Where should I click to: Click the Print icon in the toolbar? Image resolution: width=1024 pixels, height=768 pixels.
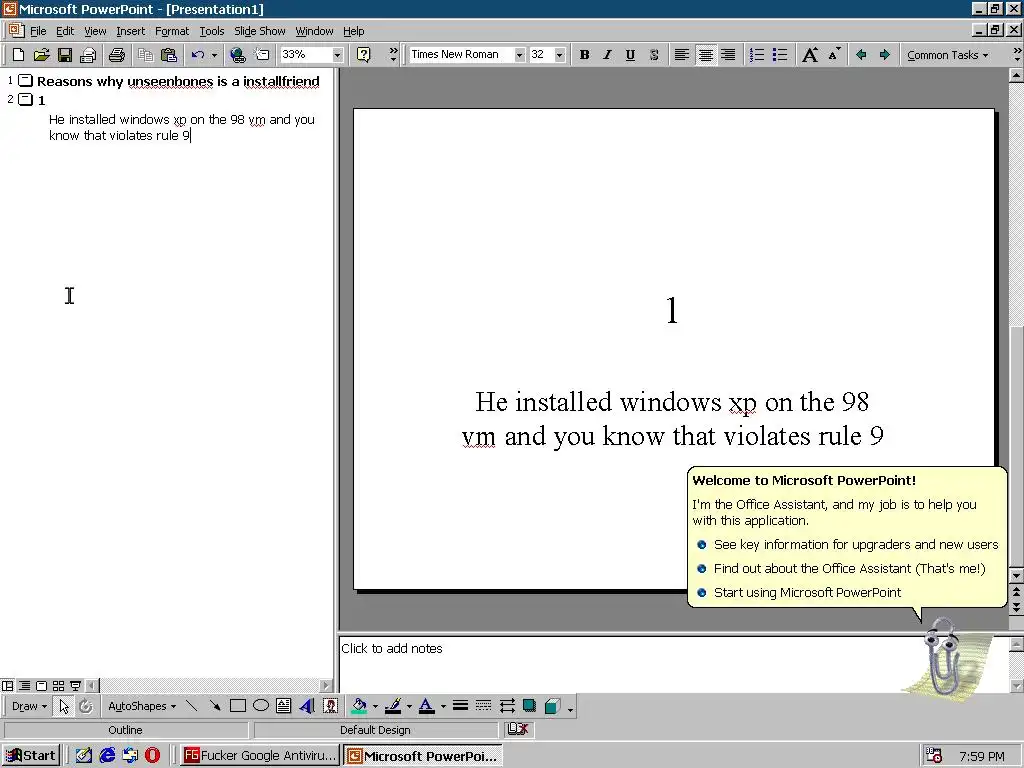click(117, 55)
